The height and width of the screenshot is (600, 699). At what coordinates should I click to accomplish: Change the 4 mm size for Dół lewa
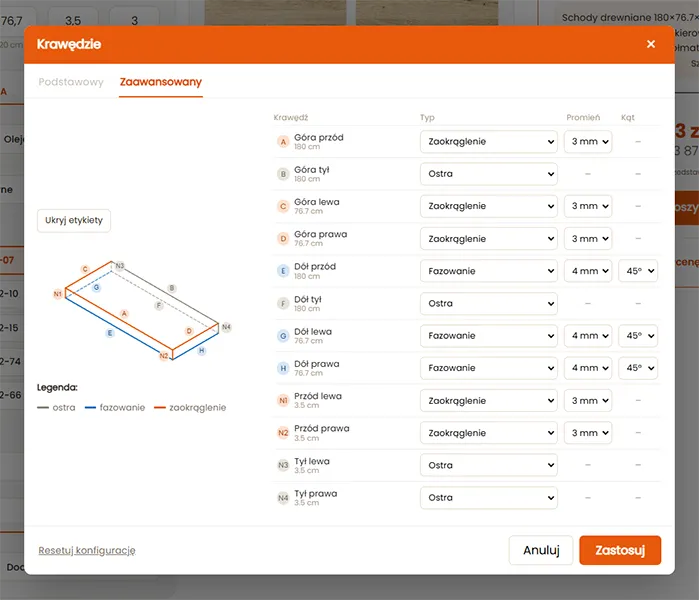[588, 336]
